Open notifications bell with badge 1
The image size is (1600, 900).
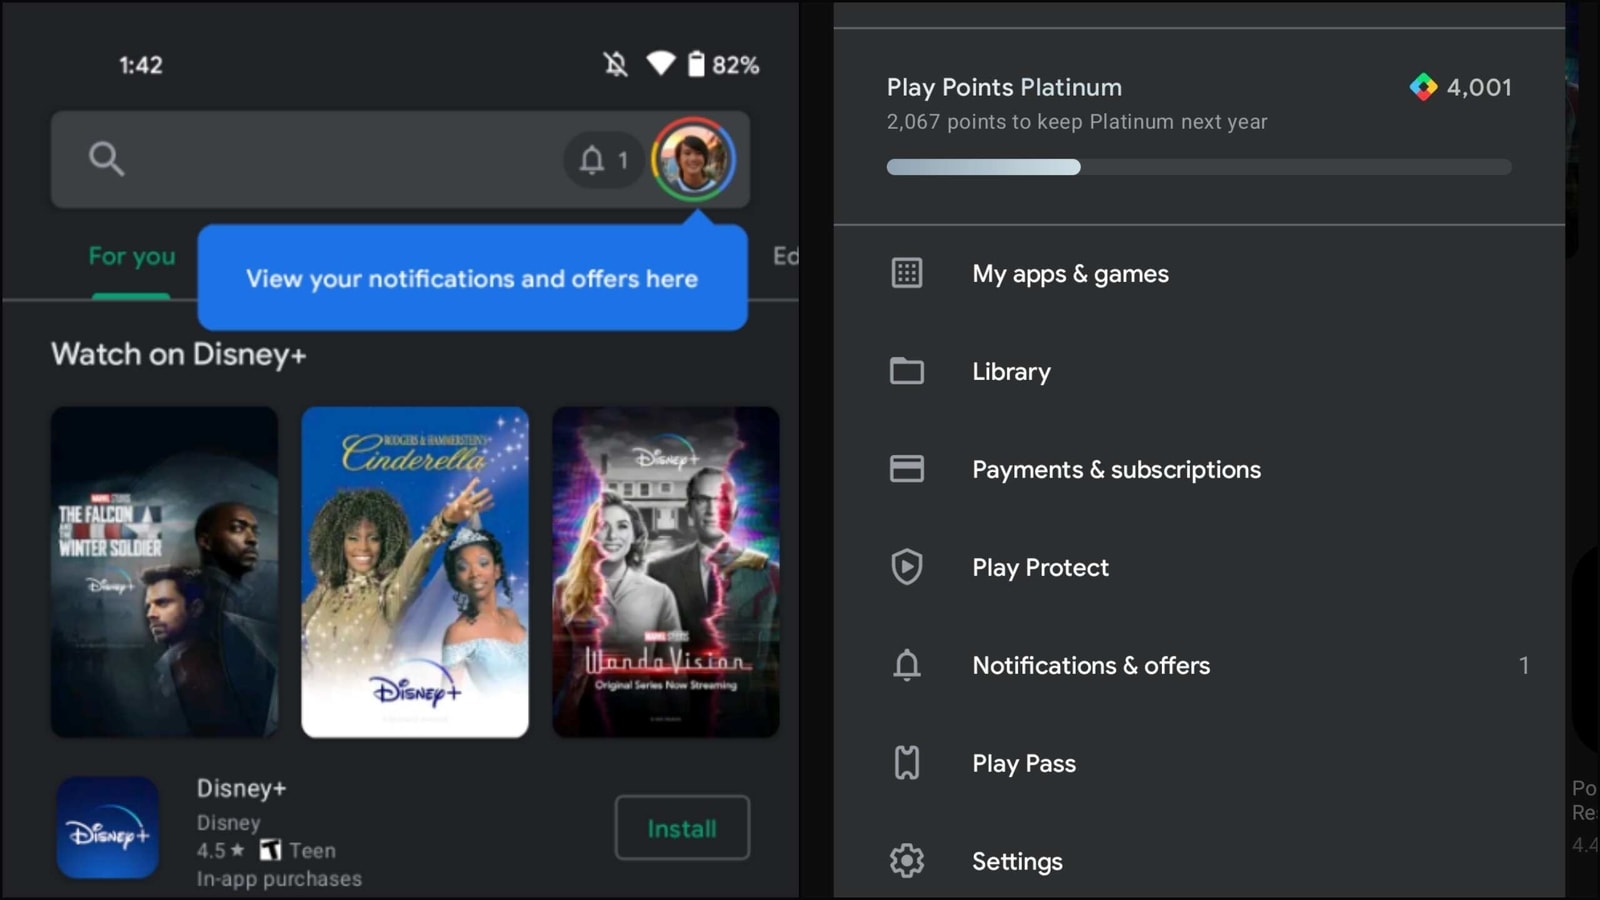pyautogui.click(x=604, y=160)
